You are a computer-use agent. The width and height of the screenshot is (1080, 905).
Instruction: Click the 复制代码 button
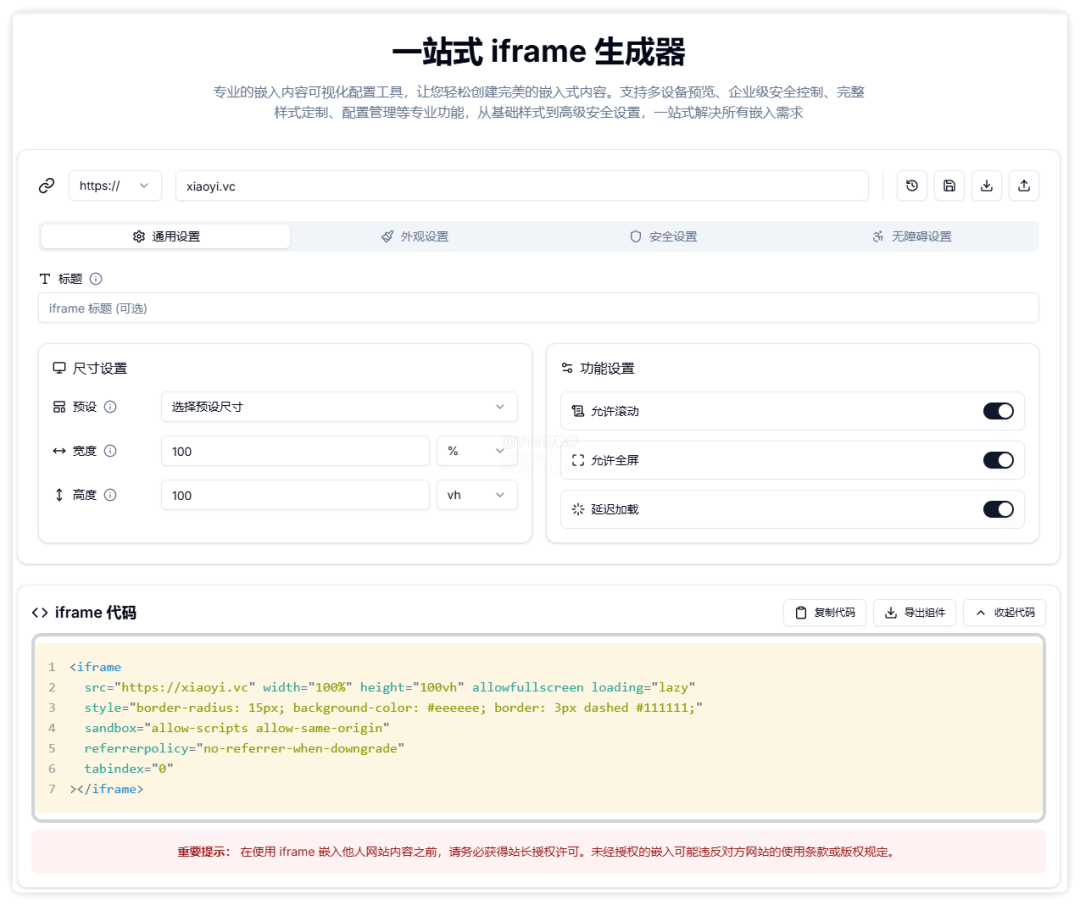point(824,613)
